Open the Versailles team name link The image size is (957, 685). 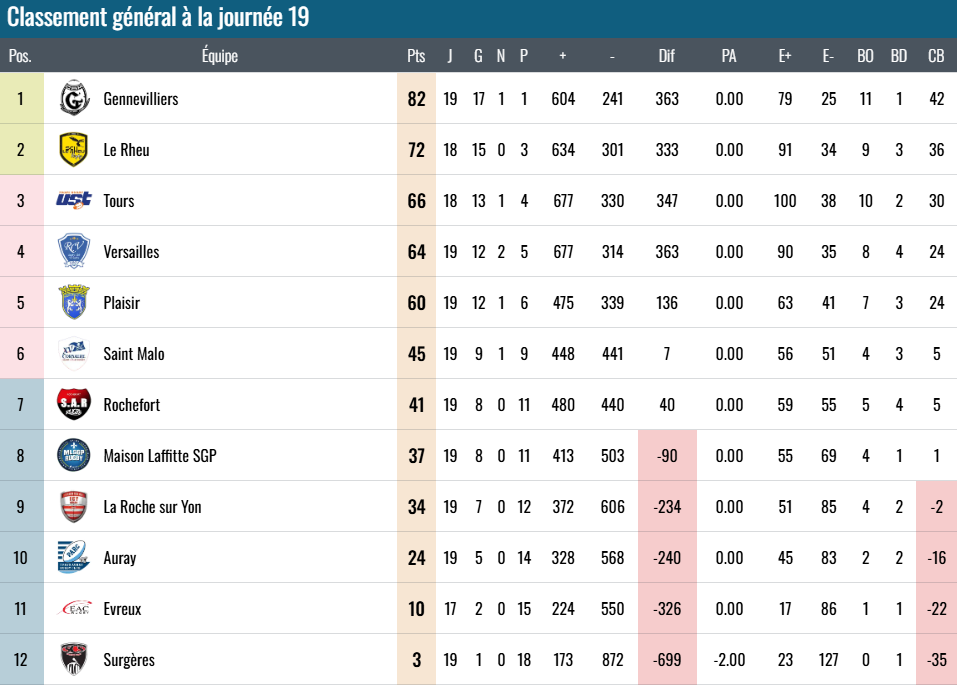click(x=131, y=252)
